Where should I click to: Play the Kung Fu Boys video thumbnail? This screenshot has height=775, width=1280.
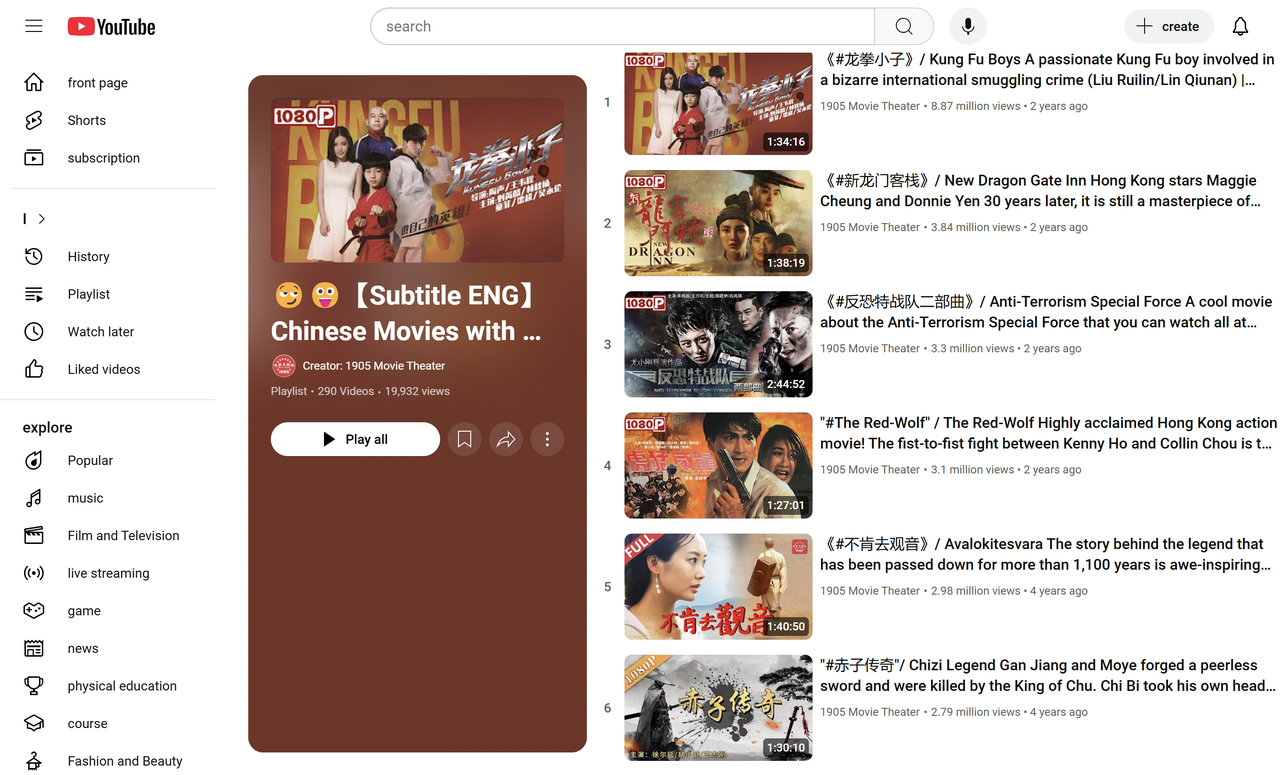pos(718,103)
